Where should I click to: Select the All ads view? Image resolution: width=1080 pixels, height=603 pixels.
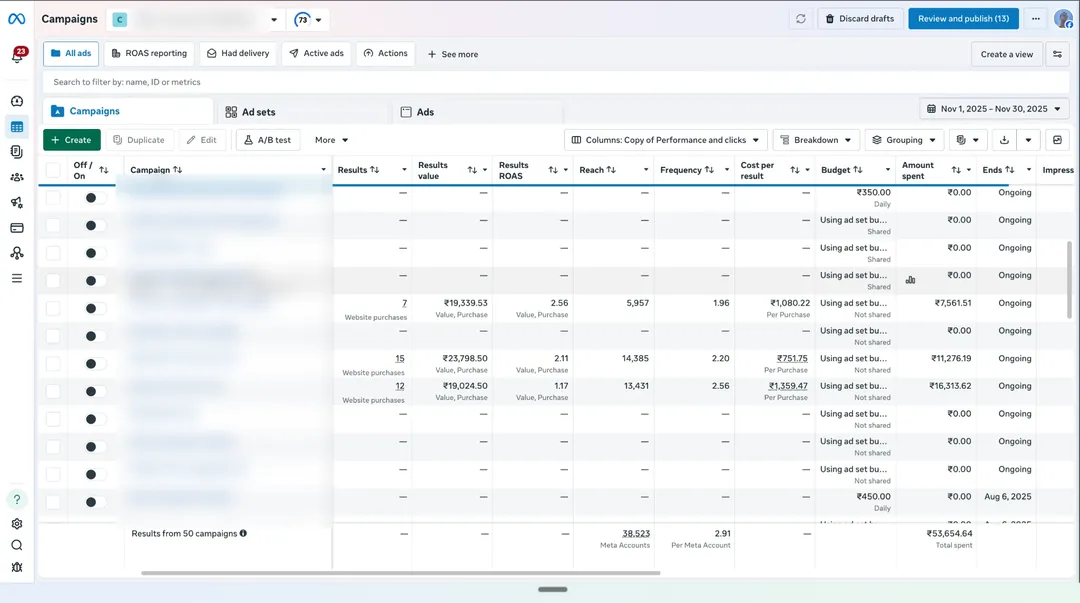click(71, 53)
